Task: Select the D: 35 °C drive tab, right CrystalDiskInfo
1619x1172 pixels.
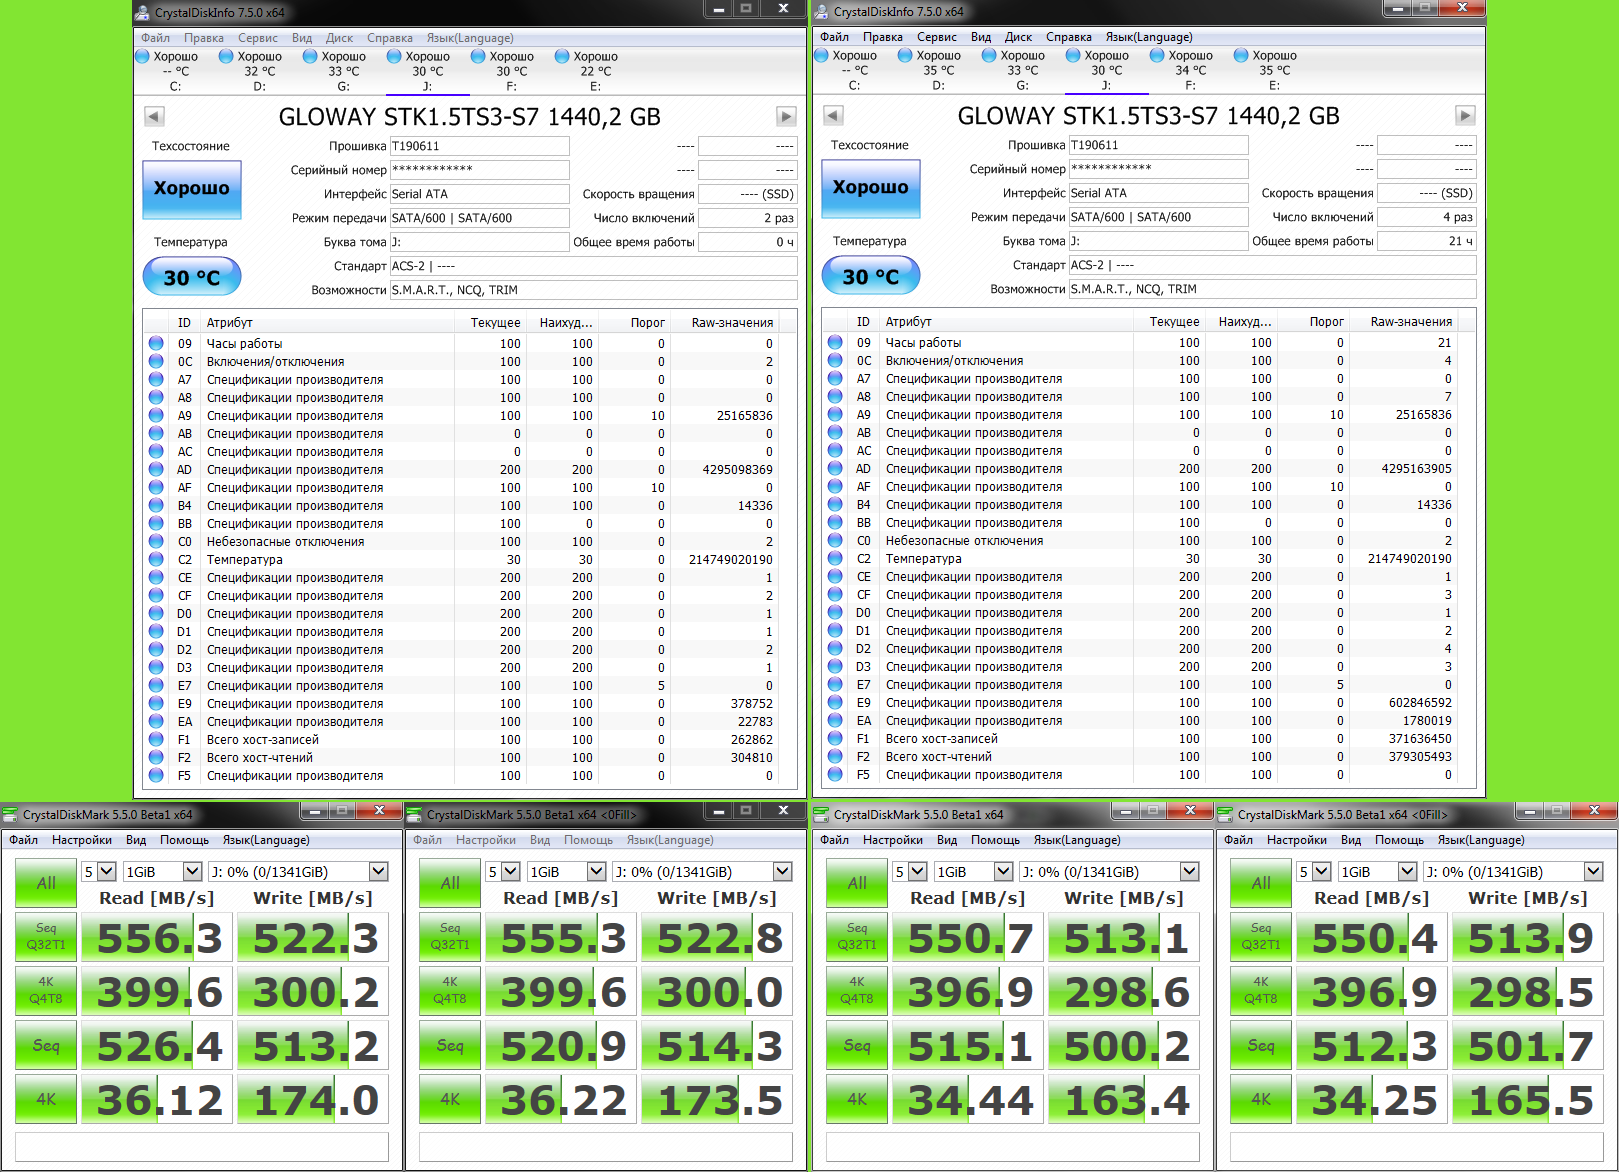Action: pyautogui.click(x=938, y=70)
